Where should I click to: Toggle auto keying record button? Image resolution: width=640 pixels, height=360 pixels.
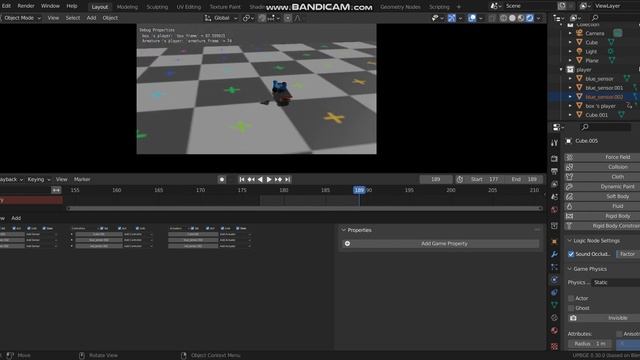click(222, 179)
